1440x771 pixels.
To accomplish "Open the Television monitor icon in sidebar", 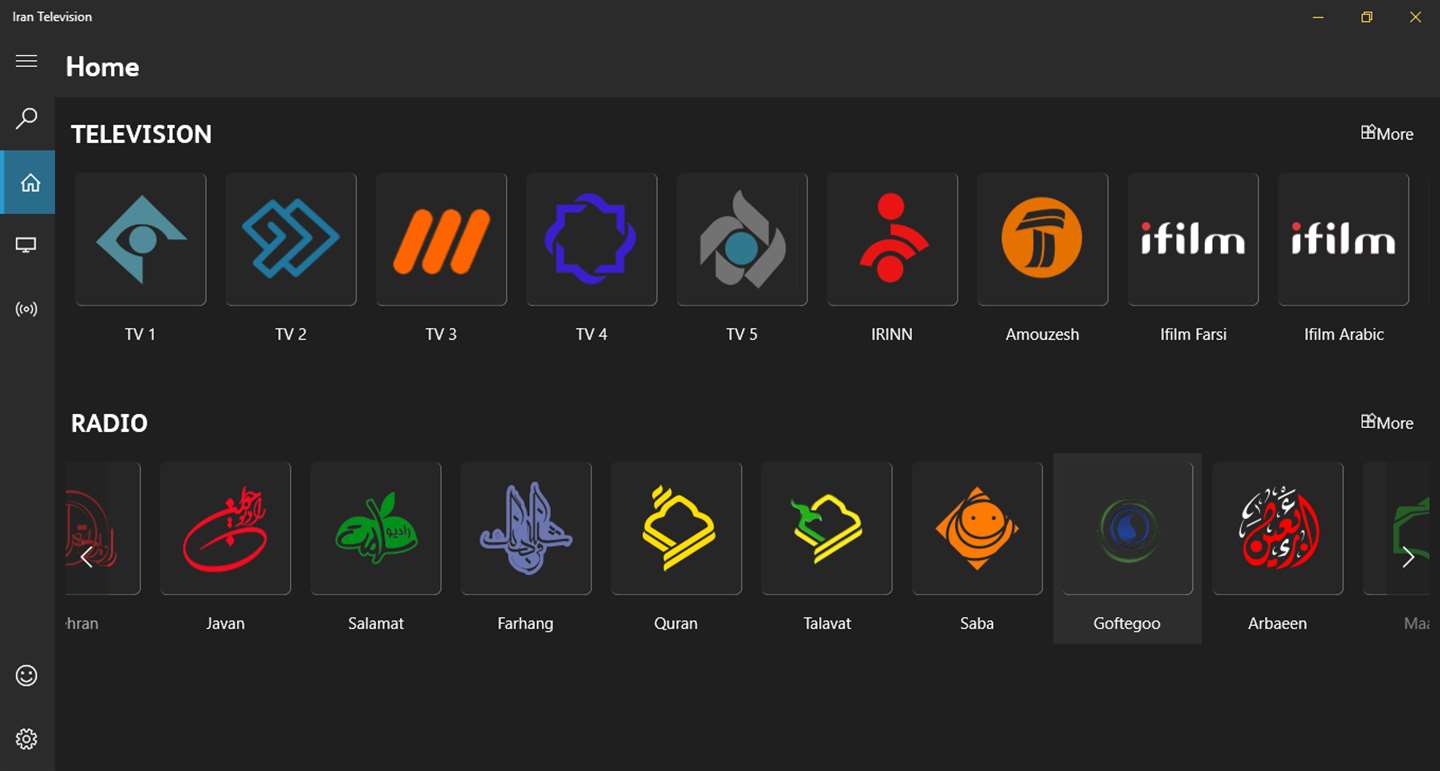I will tap(27, 245).
